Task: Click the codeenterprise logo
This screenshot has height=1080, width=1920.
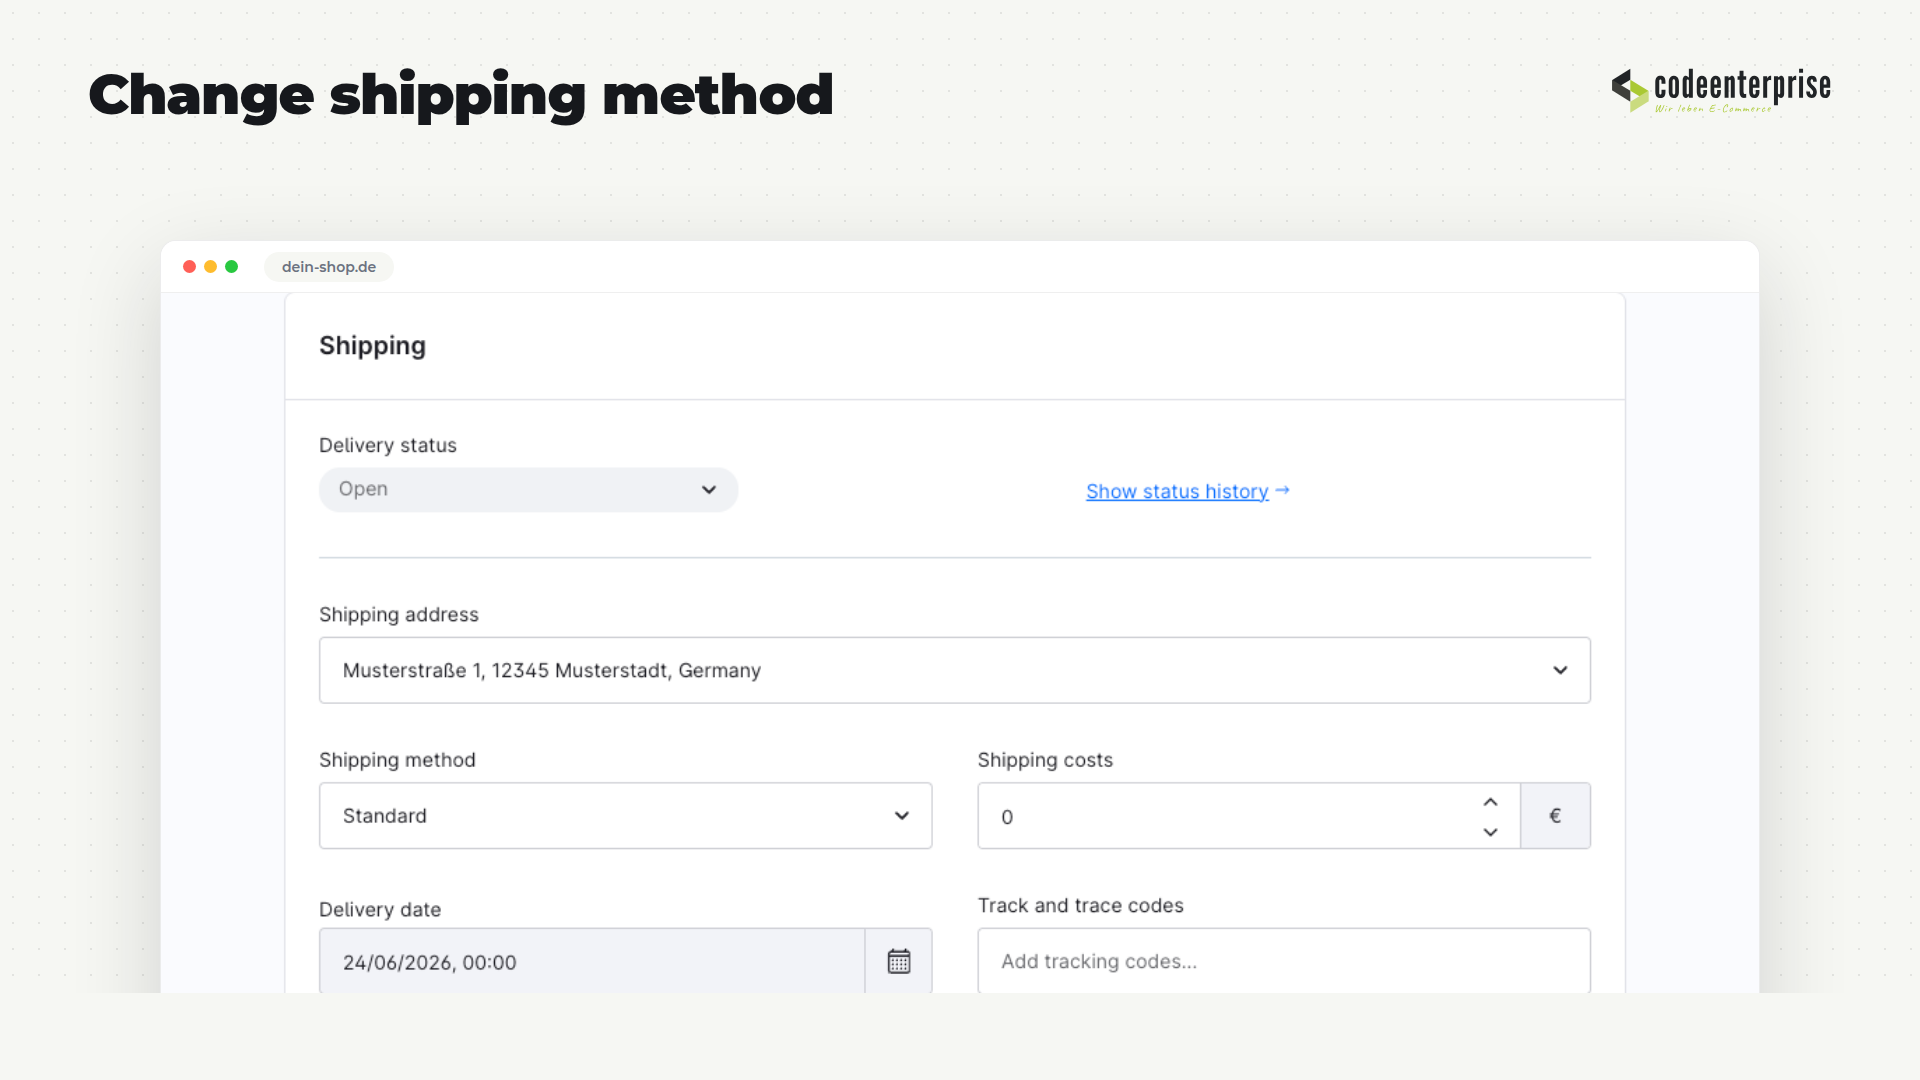Action: [1721, 90]
